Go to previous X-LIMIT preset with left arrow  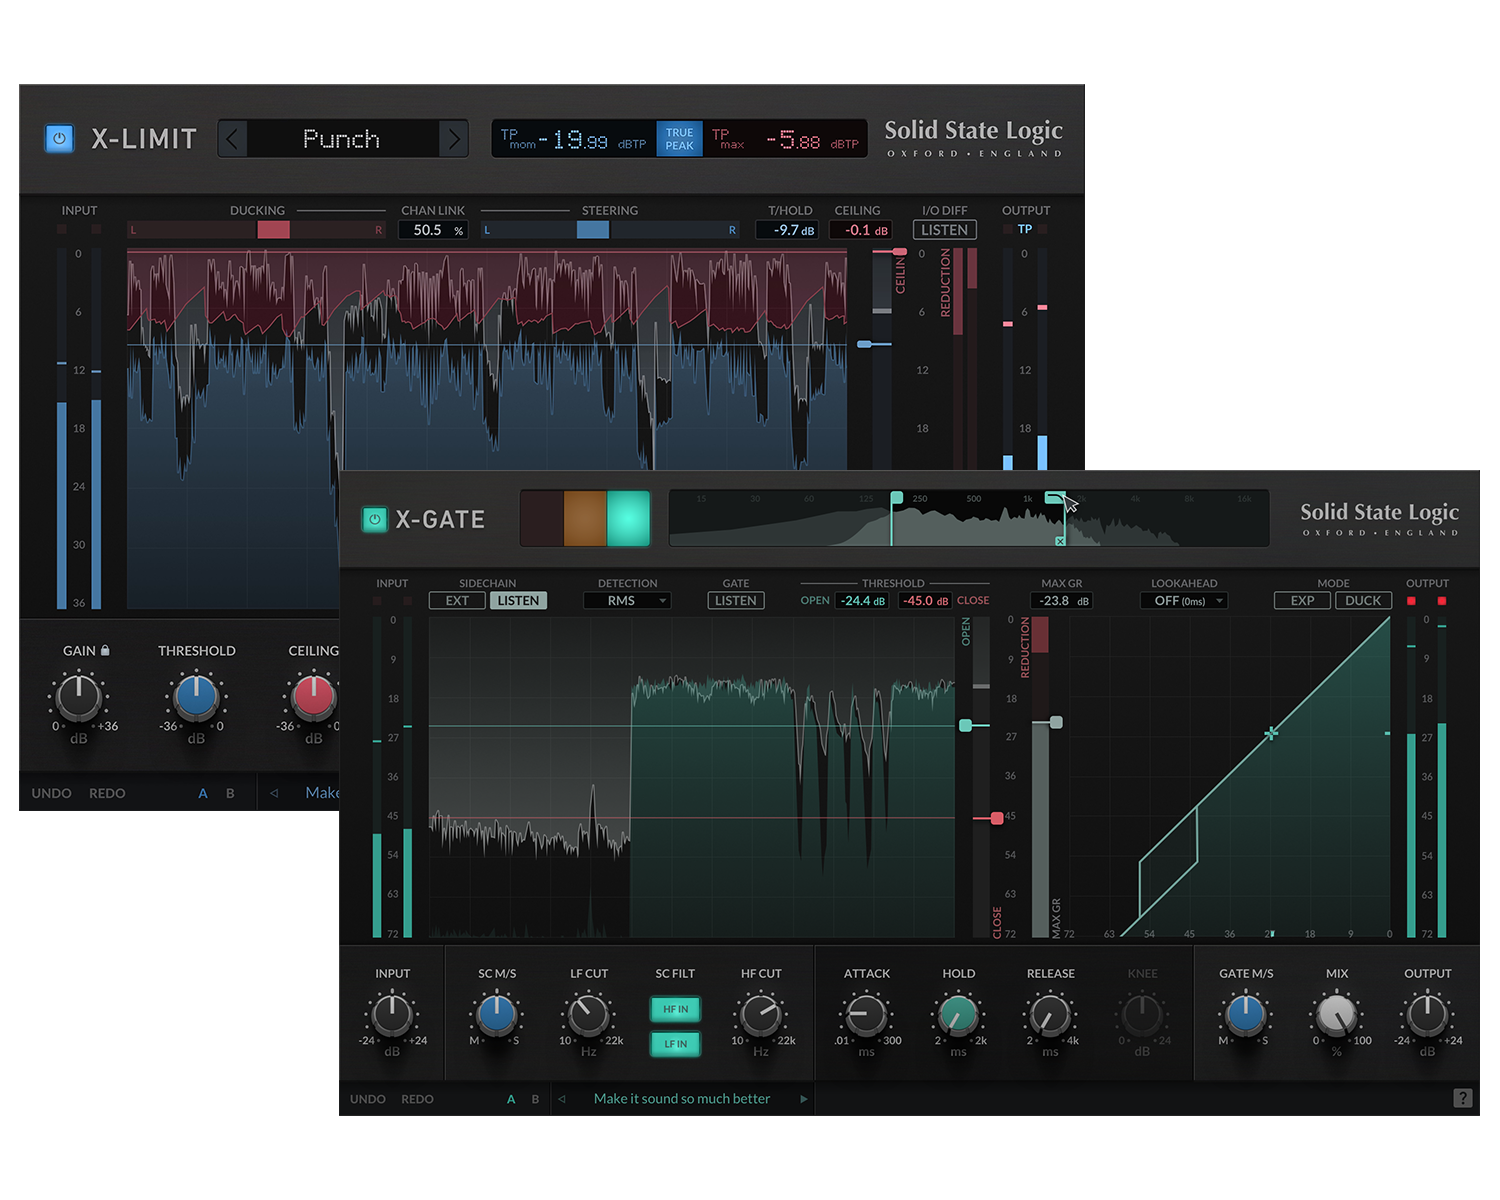click(232, 138)
